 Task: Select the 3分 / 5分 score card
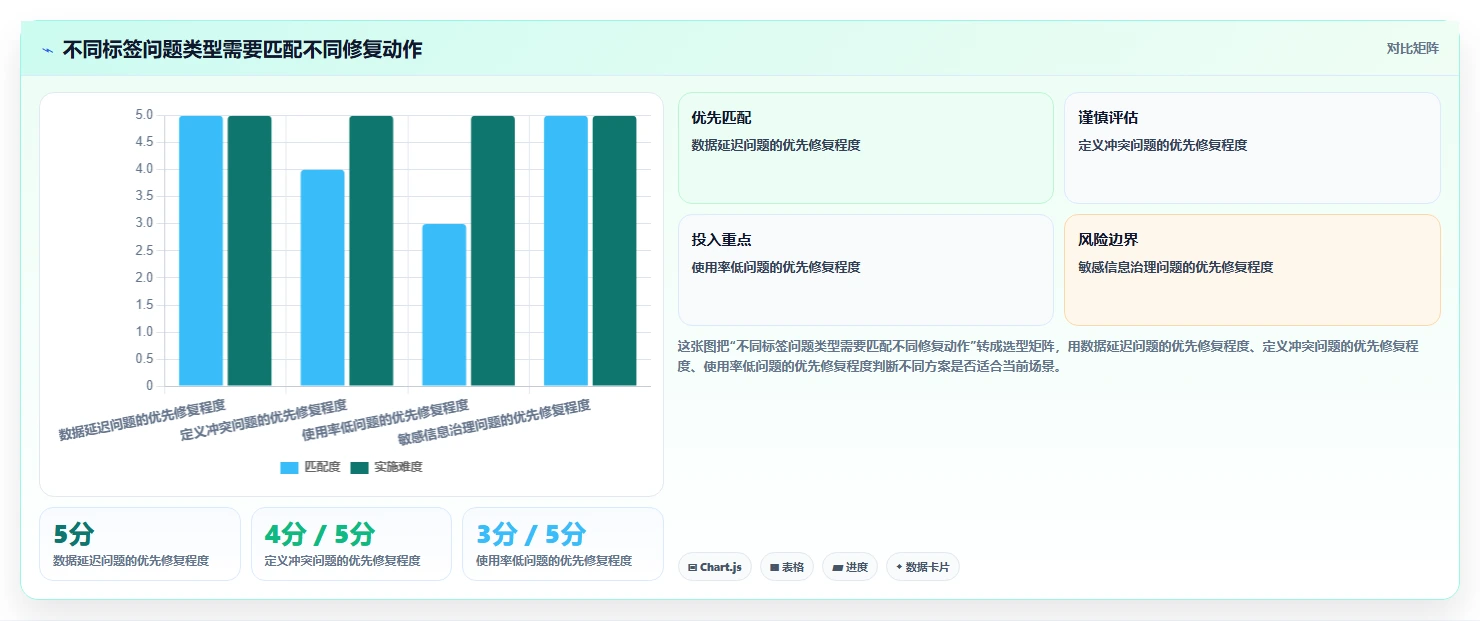pos(563,544)
